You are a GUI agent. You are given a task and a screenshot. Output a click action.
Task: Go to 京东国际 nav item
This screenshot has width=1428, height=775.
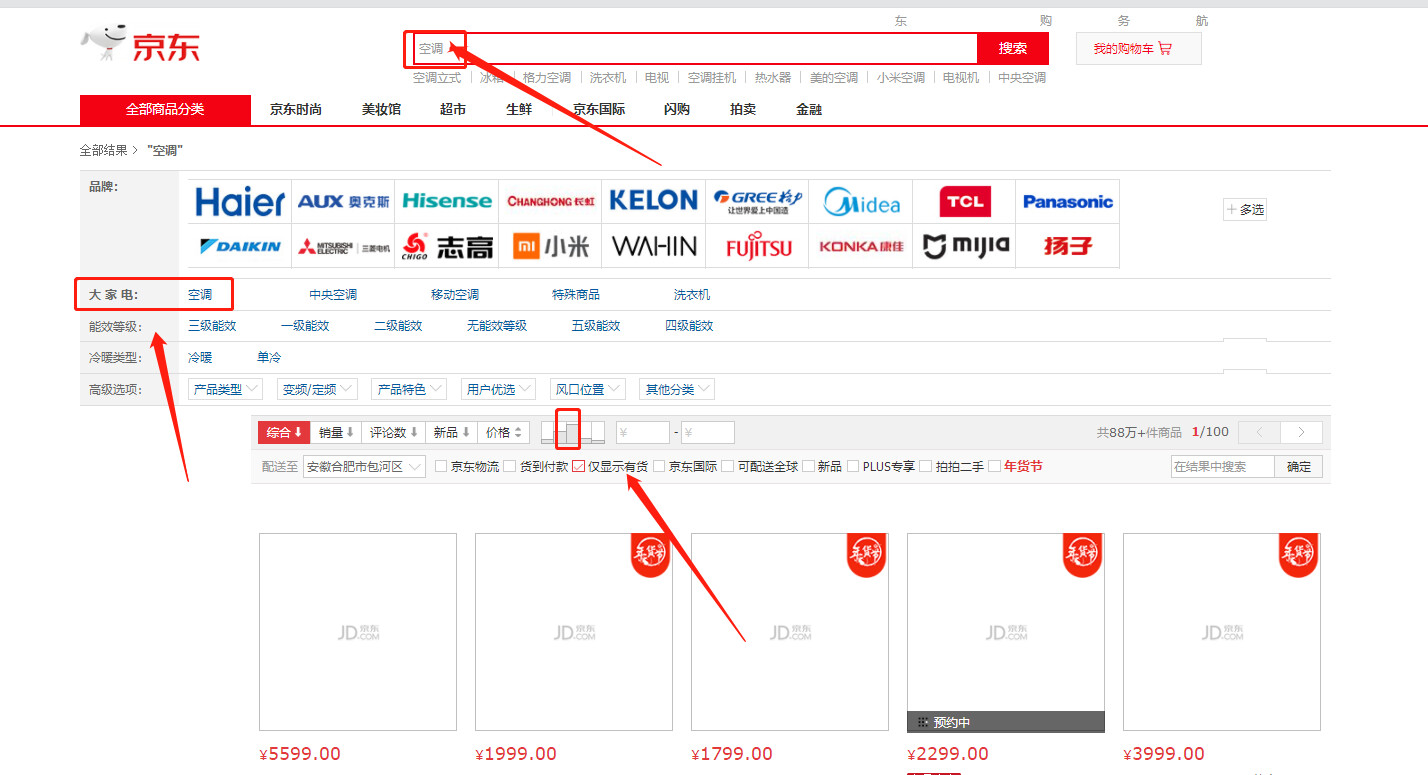click(x=599, y=109)
